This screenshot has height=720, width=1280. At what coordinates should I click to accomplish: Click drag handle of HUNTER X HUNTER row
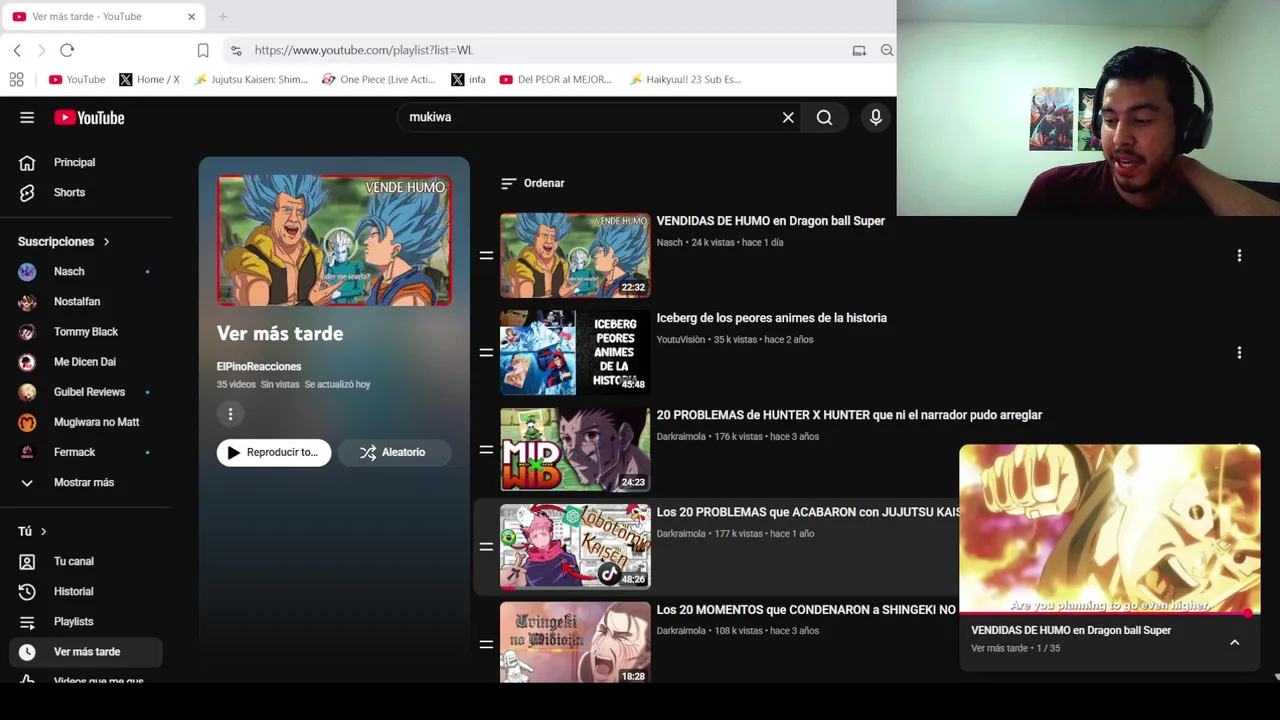(486, 450)
